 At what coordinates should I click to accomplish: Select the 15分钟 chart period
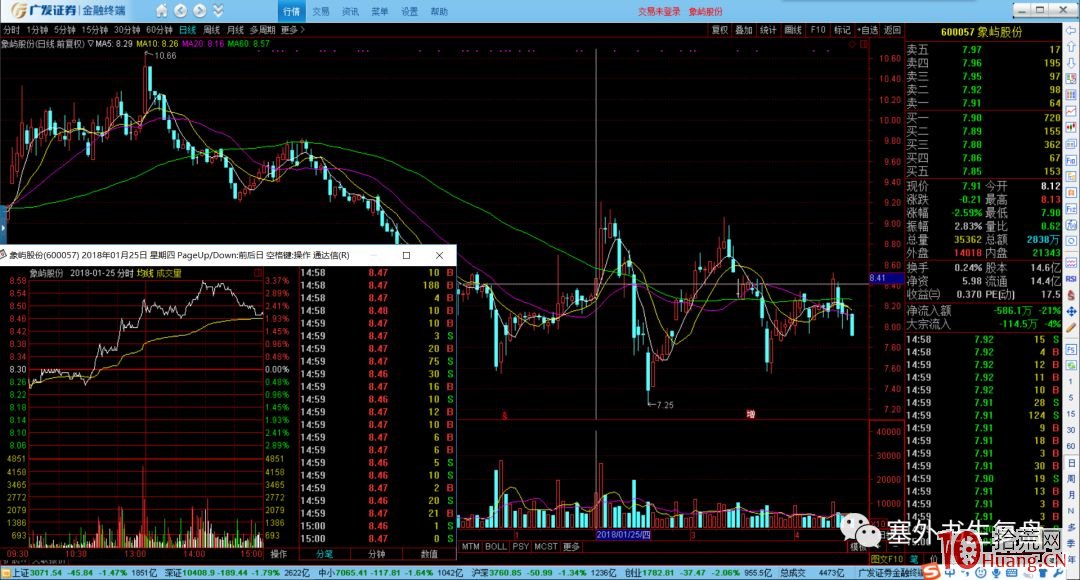pos(95,30)
